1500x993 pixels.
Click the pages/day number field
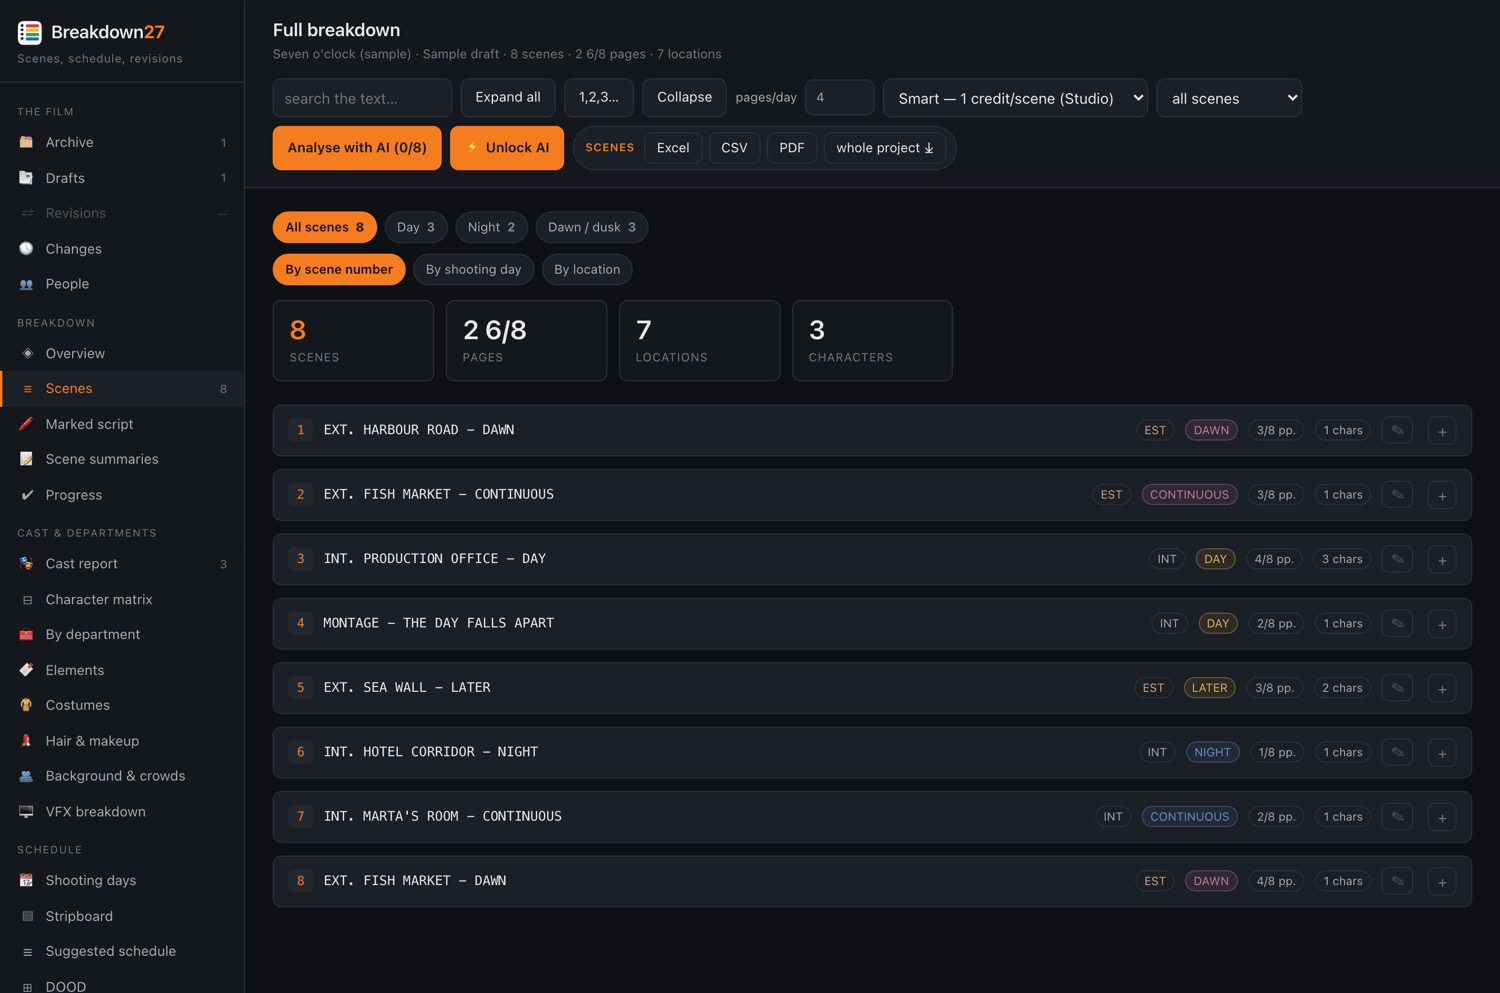[x=840, y=98]
